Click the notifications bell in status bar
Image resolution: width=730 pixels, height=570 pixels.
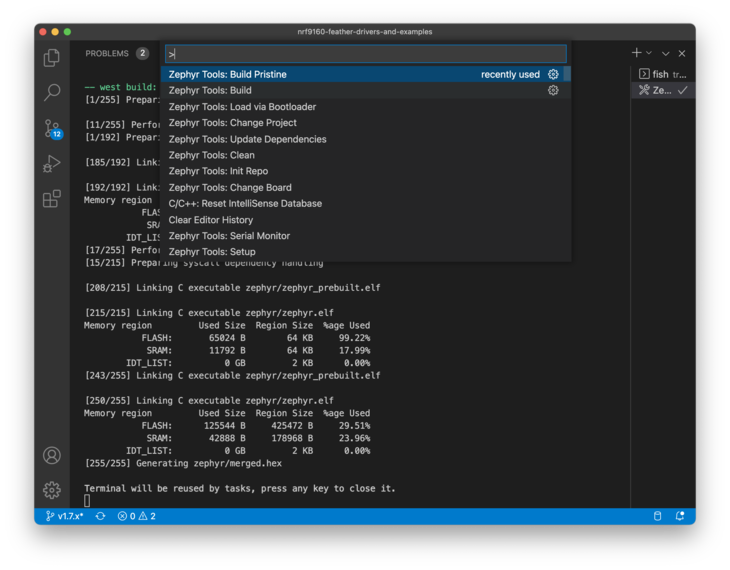click(x=680, y=516)
